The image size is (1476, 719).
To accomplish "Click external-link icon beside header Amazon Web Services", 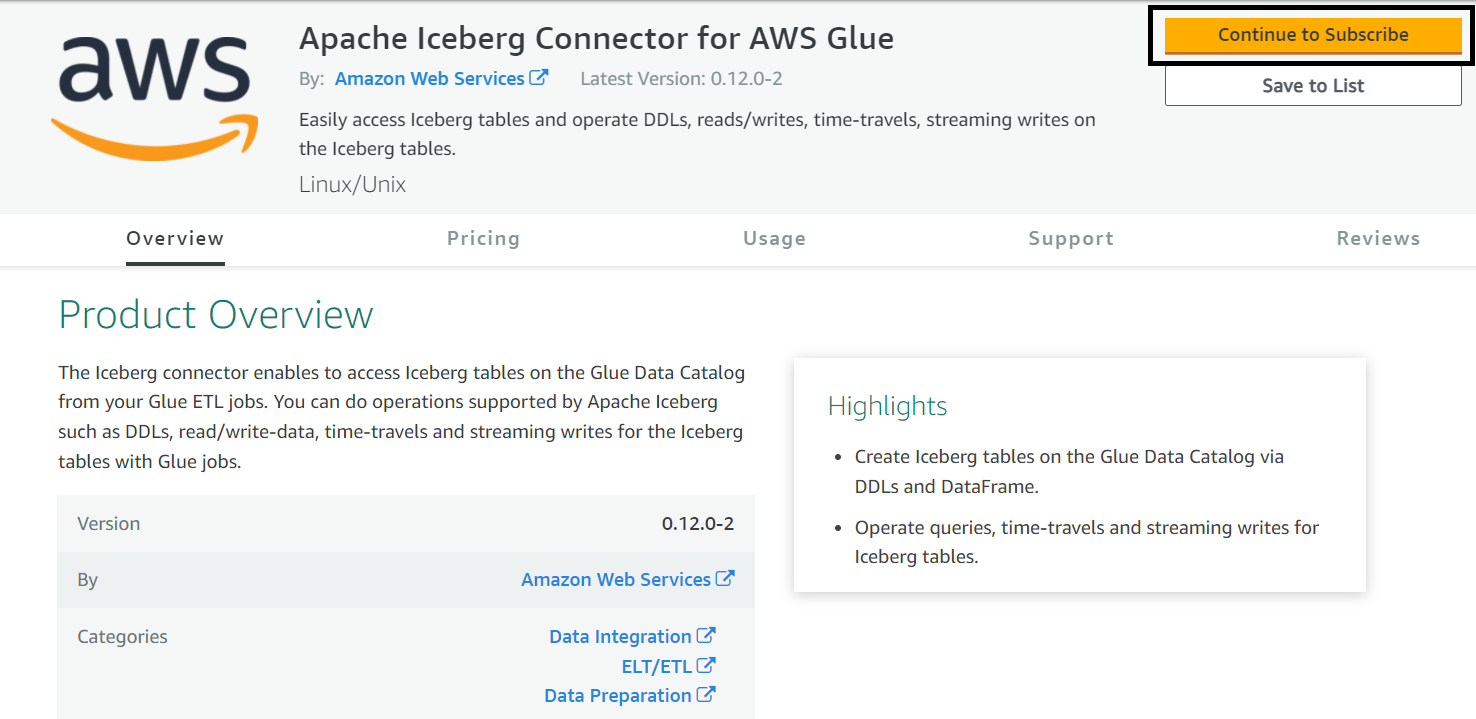I will (x=539, y=77).
